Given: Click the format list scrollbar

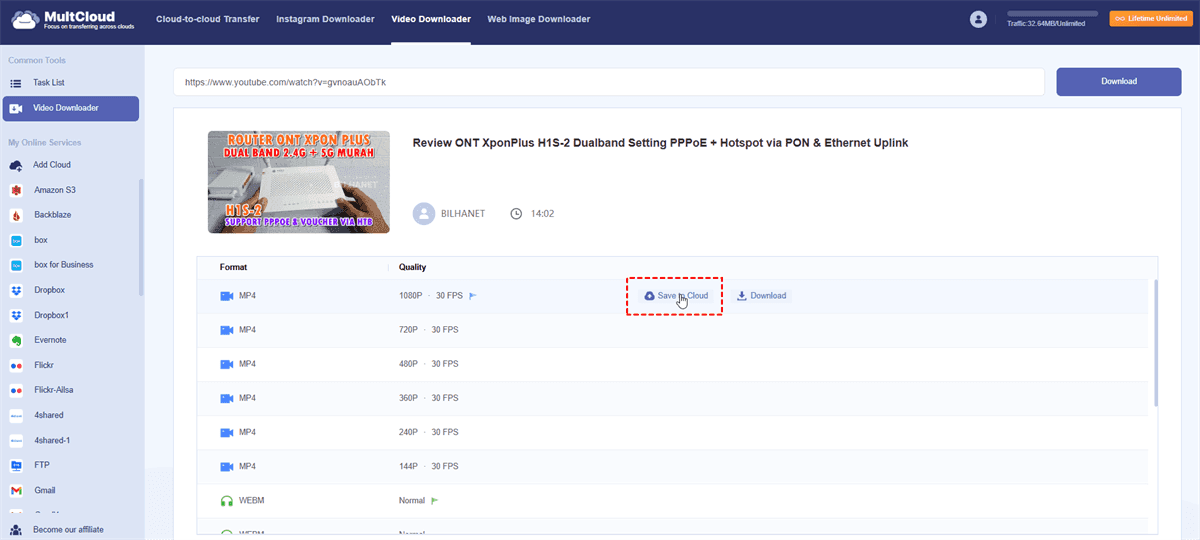Looking at the screenshot, I should click(1156, 342).
